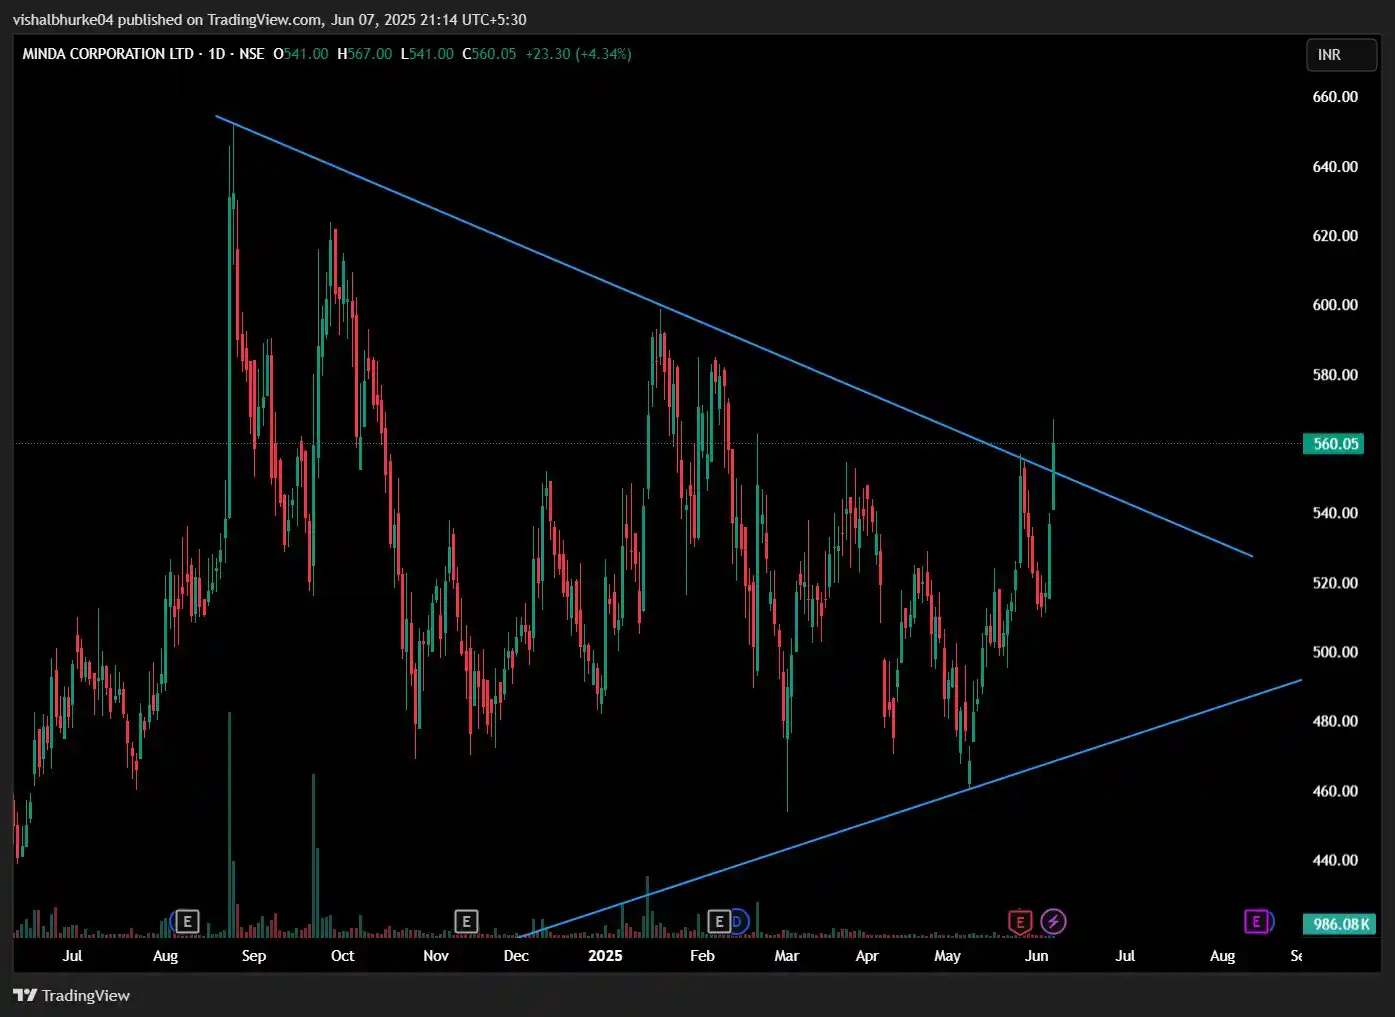Open the INR currency selector
Screen dimensions: 1395x1017
point(1341,55)
